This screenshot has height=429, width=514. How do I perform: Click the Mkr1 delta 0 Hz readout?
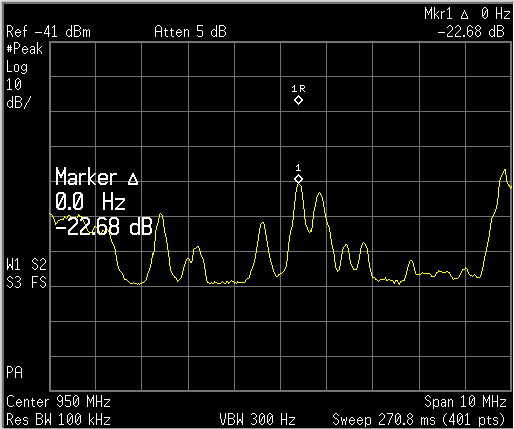pos(467,14)
